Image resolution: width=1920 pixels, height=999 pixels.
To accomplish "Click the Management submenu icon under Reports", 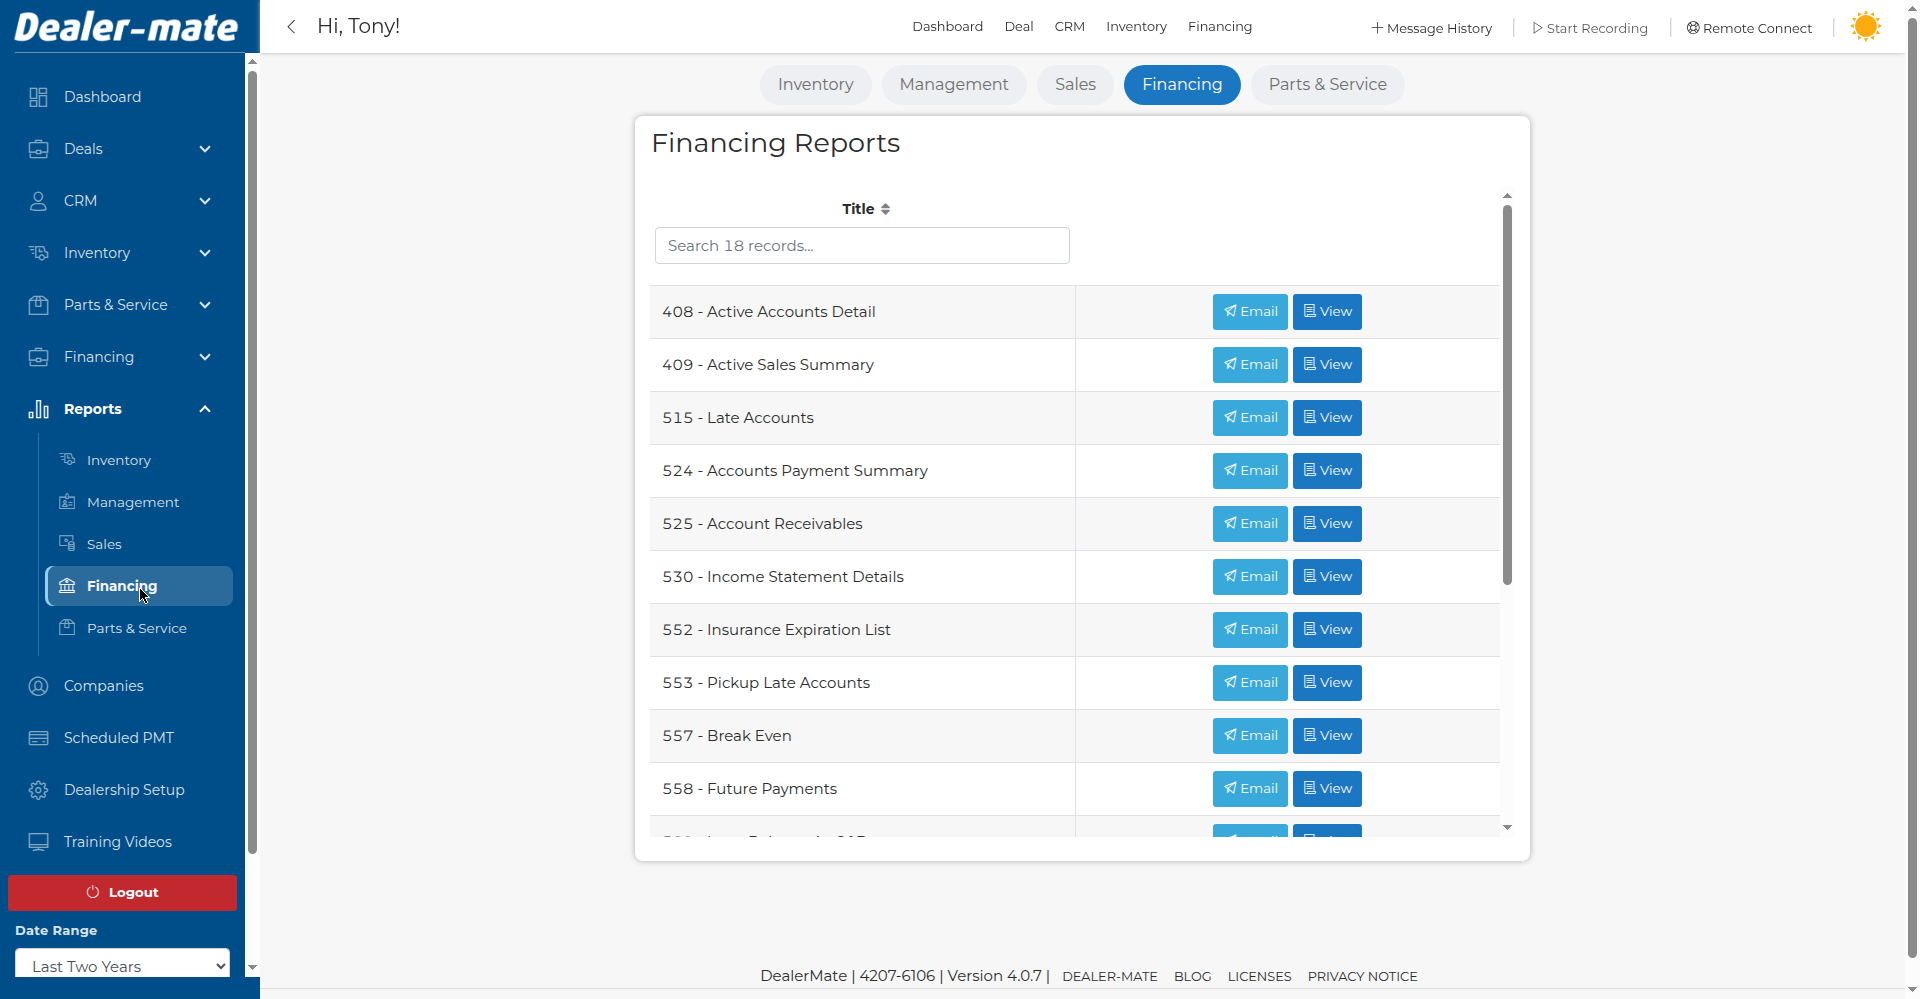I will (67, 502).
